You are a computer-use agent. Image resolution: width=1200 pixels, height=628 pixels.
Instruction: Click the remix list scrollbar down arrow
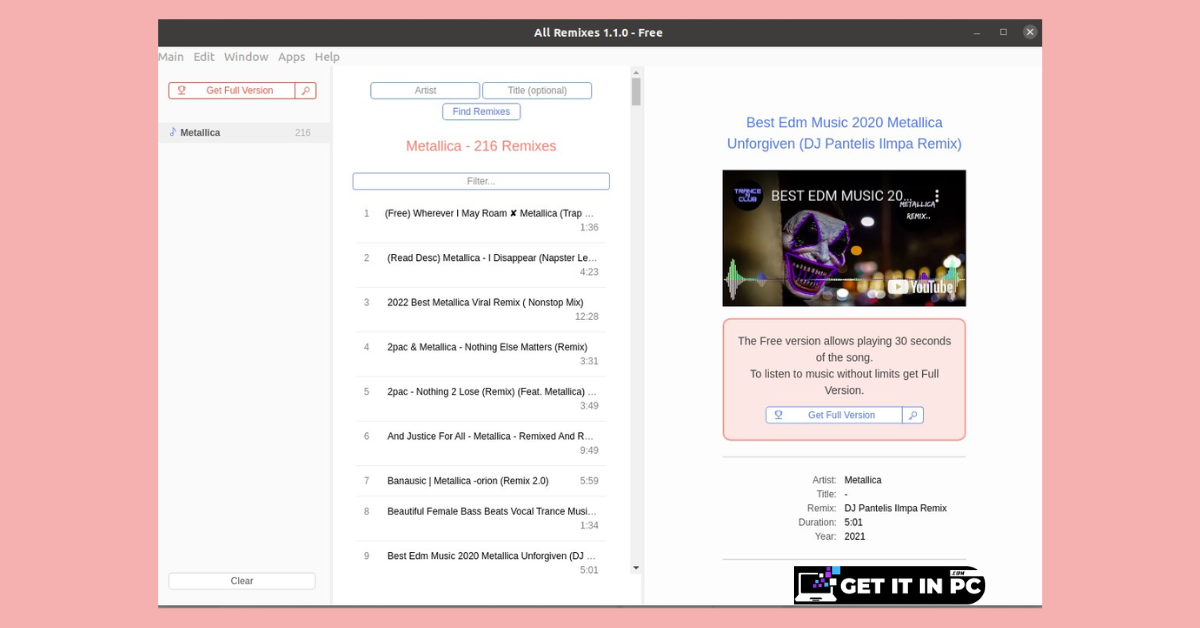(x=636, y=568)
